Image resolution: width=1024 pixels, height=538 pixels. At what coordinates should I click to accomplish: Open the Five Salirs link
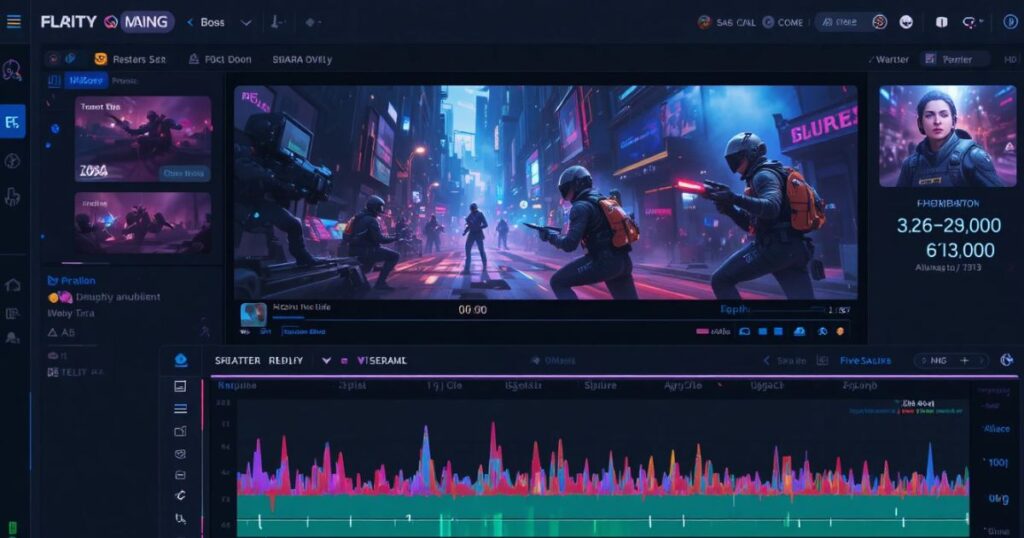[x=865, y=360]
